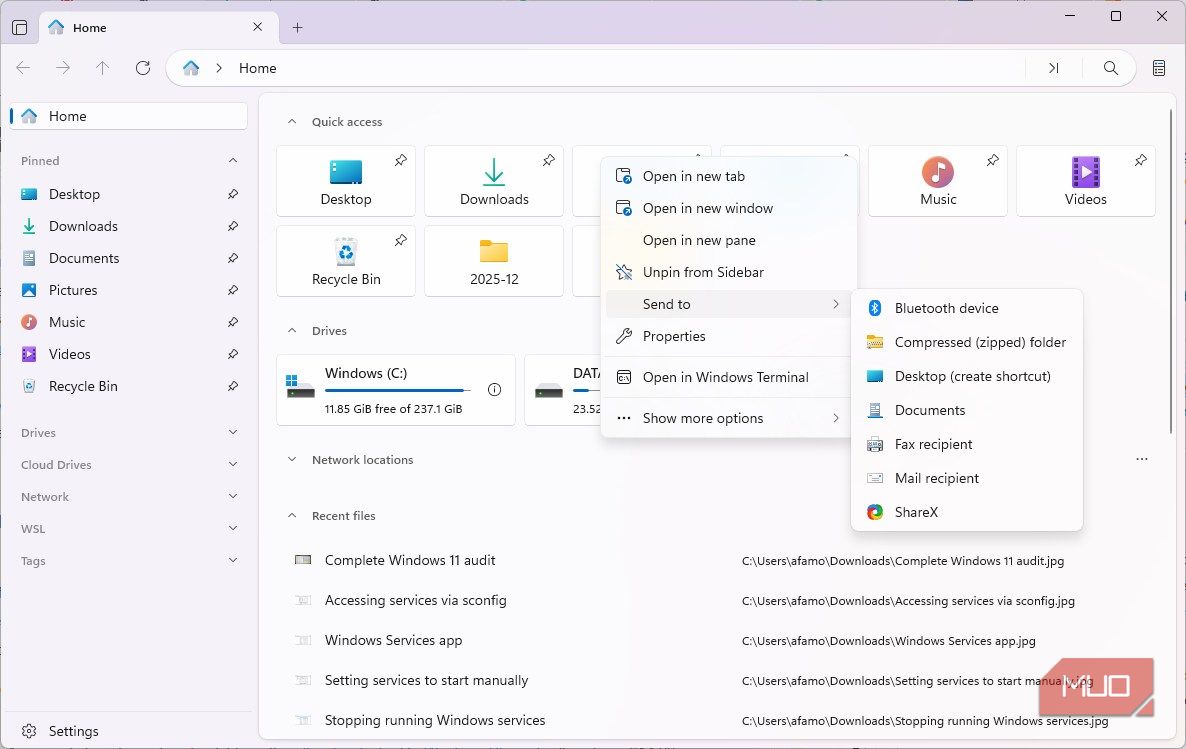The height and width of the screenshot is (749, 1186).
Task: Open Desktop from the sidebar Pinned list
Action: coord(129,194)
